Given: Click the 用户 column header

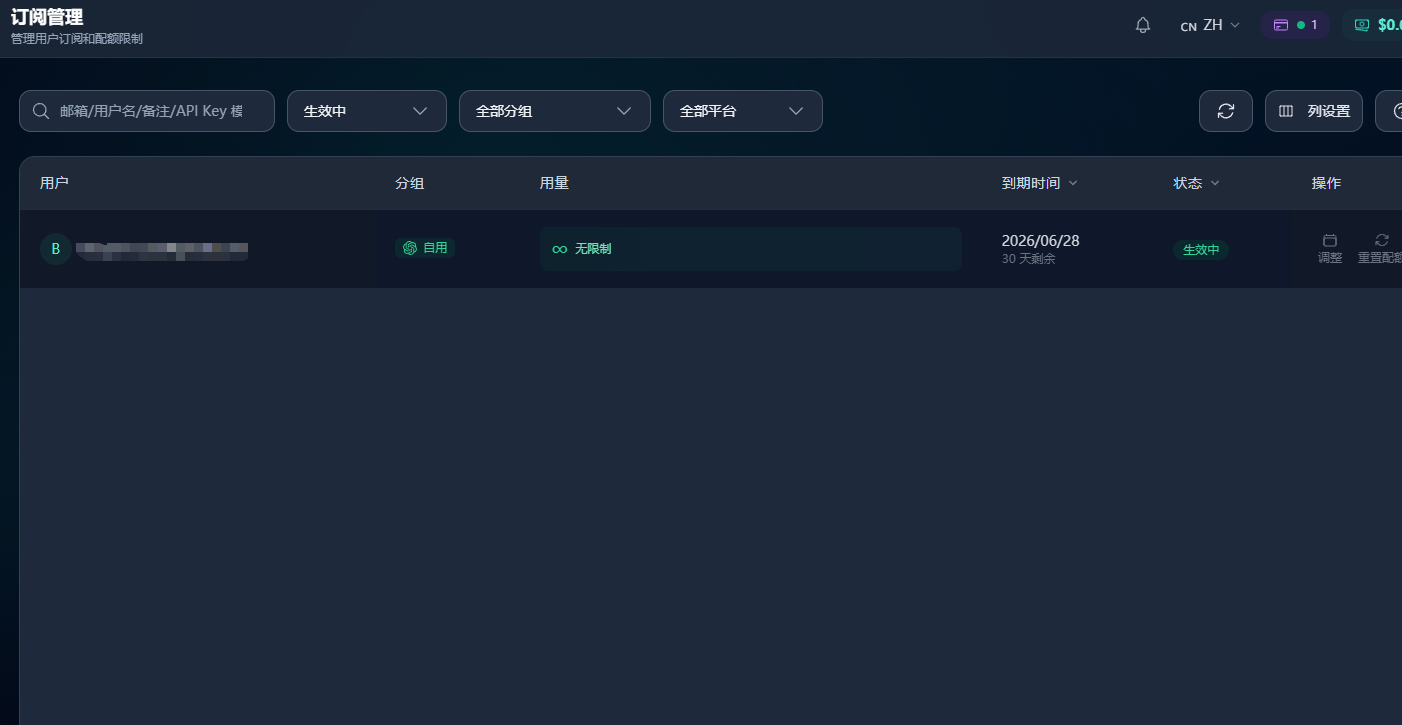Looking at the screenshot, I should [54, 183].
